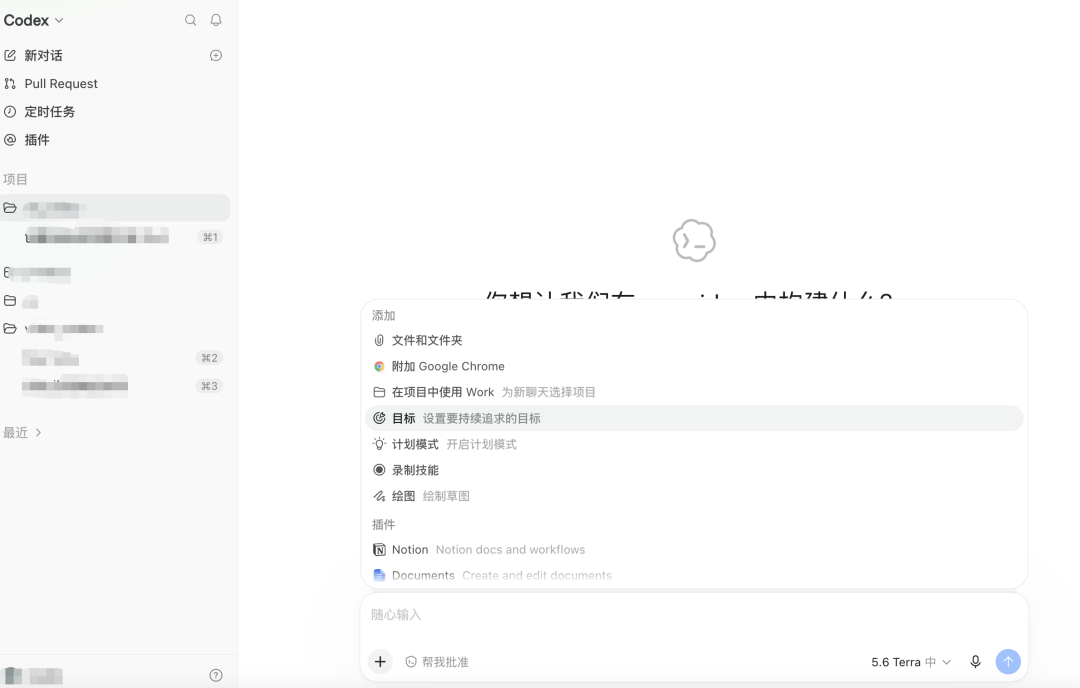Choose the Documents plugin

(694, 575)
